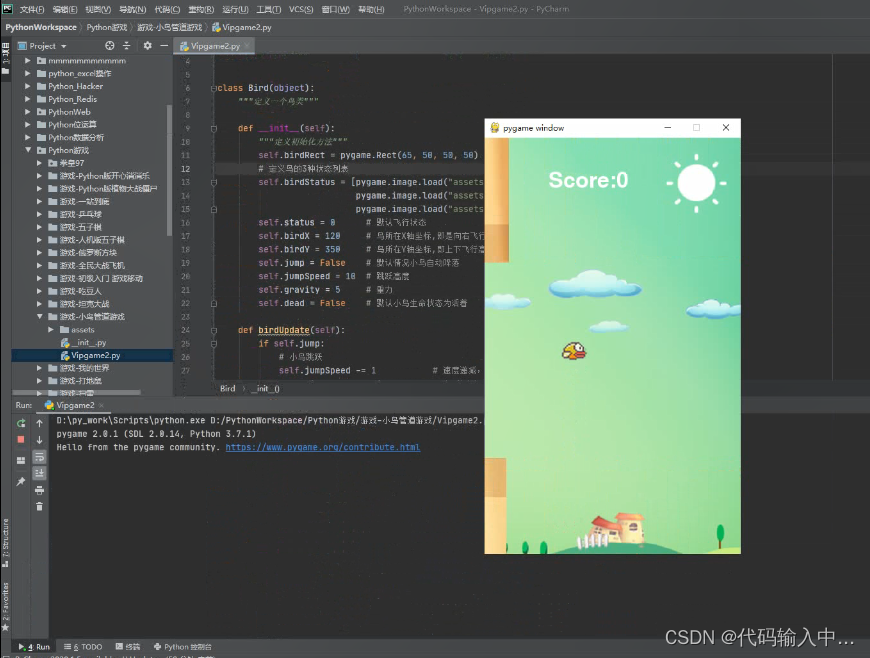Expand the Python_Hacker folder
Image resolution: width=870 pixels, height=658 pixels.
point(28,86)
